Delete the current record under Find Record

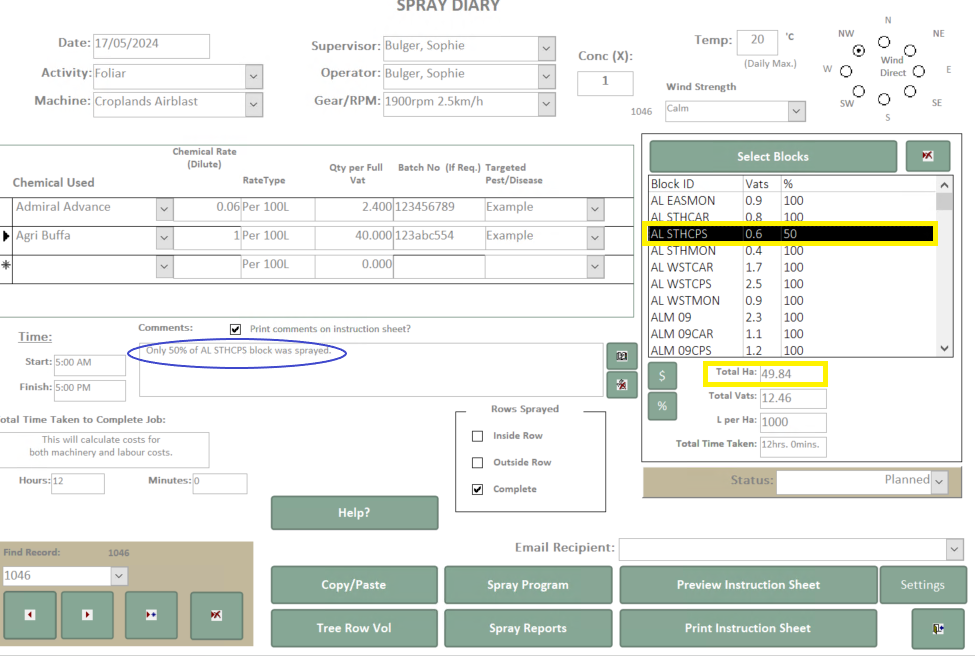[x=216, y=615]
